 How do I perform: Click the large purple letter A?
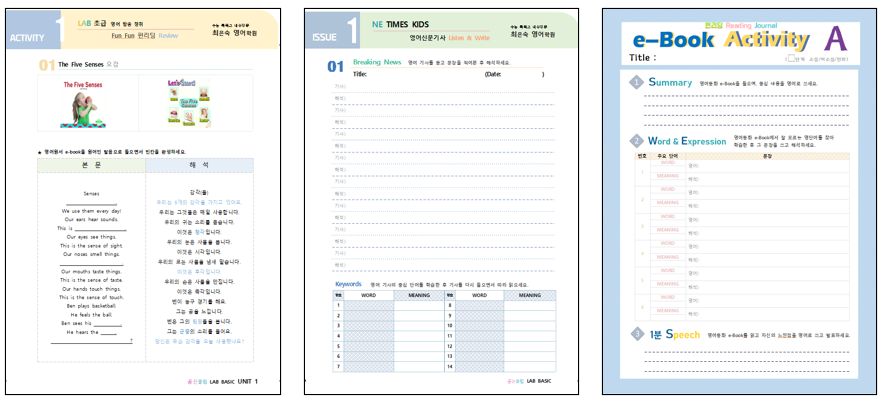tap(835, 40)
